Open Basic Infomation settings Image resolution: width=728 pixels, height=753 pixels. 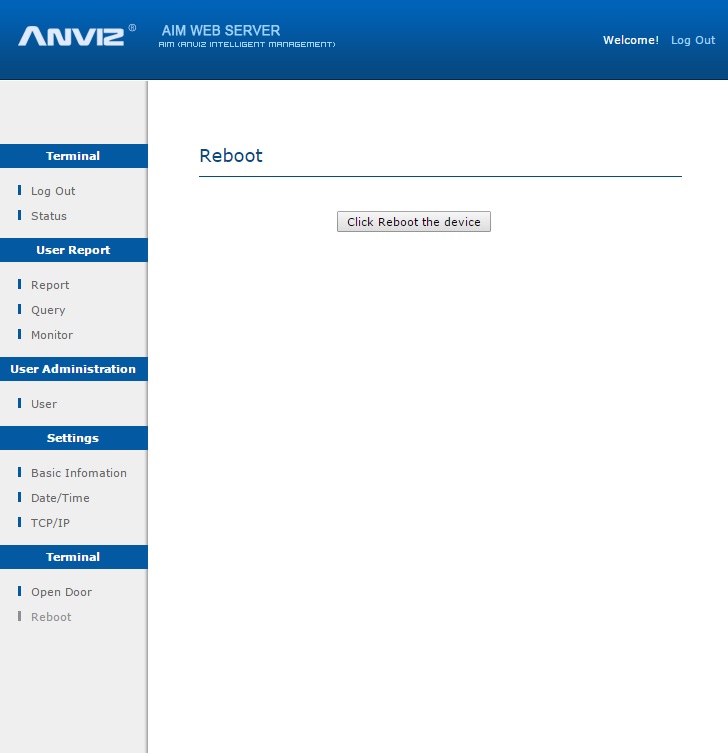point(79,473)
